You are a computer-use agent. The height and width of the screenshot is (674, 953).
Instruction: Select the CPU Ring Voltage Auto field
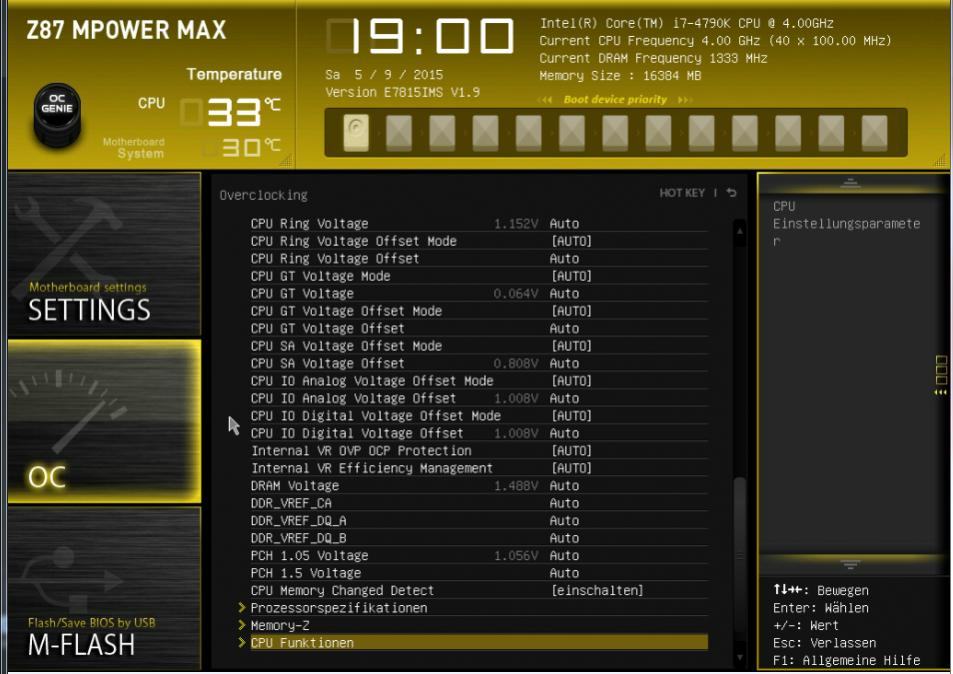564,224
